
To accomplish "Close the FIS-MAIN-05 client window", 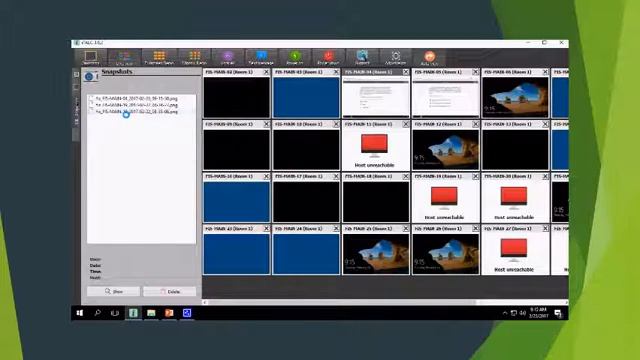I will pos(475,72).
